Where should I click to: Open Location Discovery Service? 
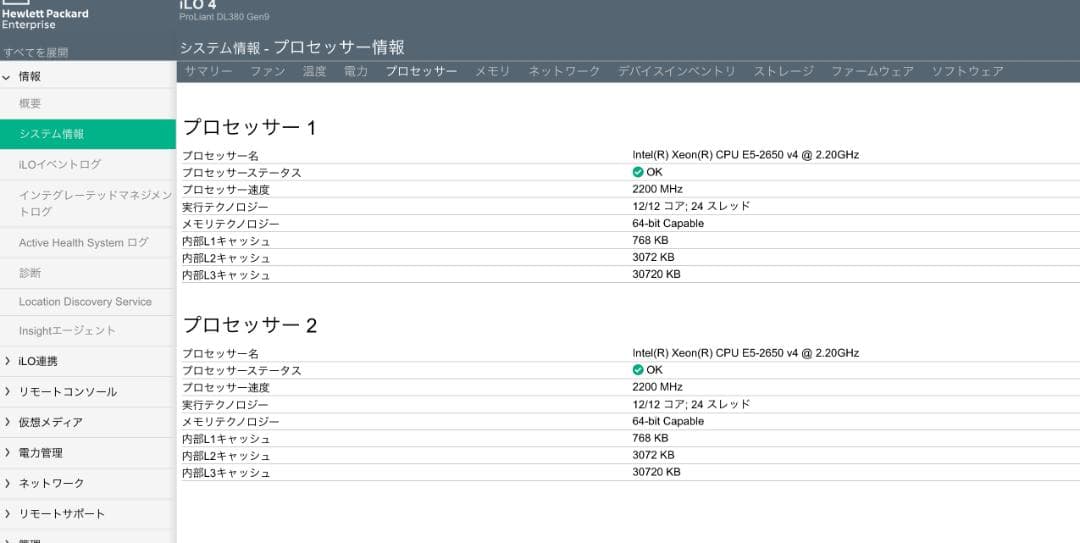(x=87, y=302)
